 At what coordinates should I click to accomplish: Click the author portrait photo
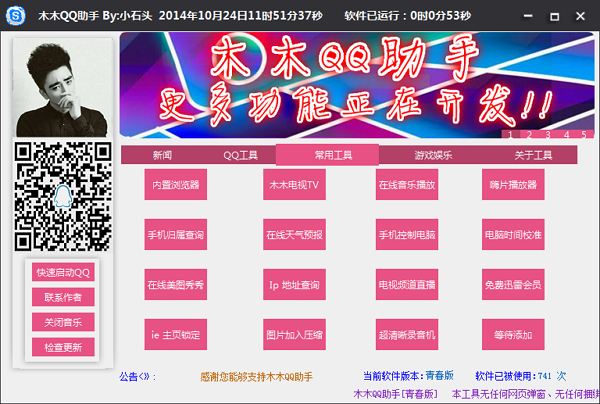[63, 87]
